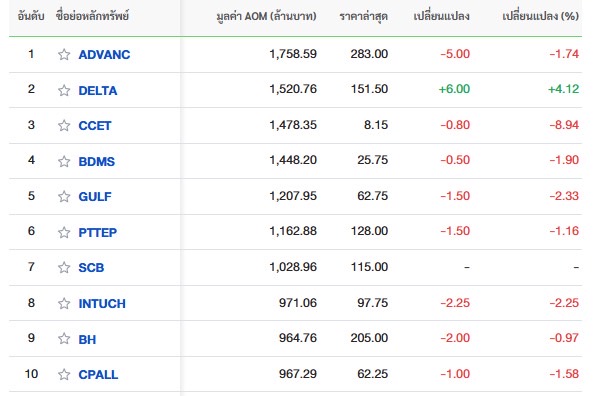Star ADVANC as a favorite stock
602x396 pixels.
pyautogui.click(x=64, y=55)
